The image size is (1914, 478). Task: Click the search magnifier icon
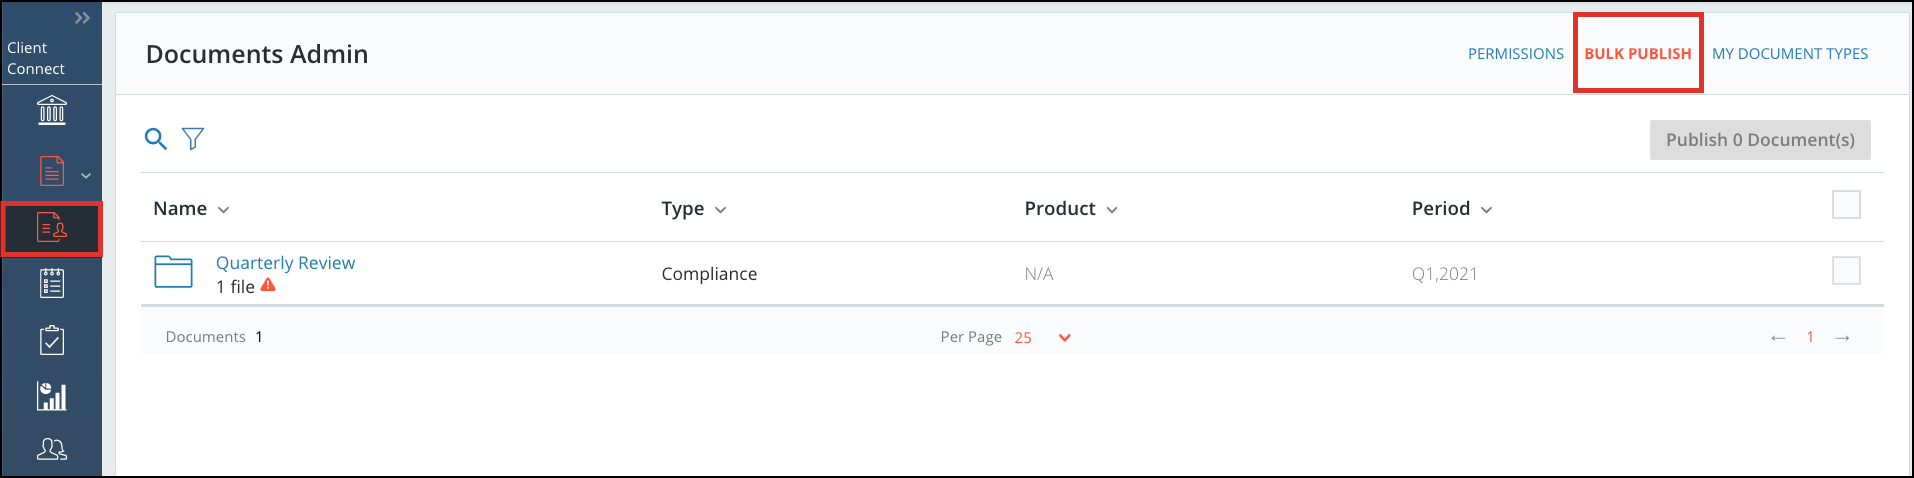156,139
